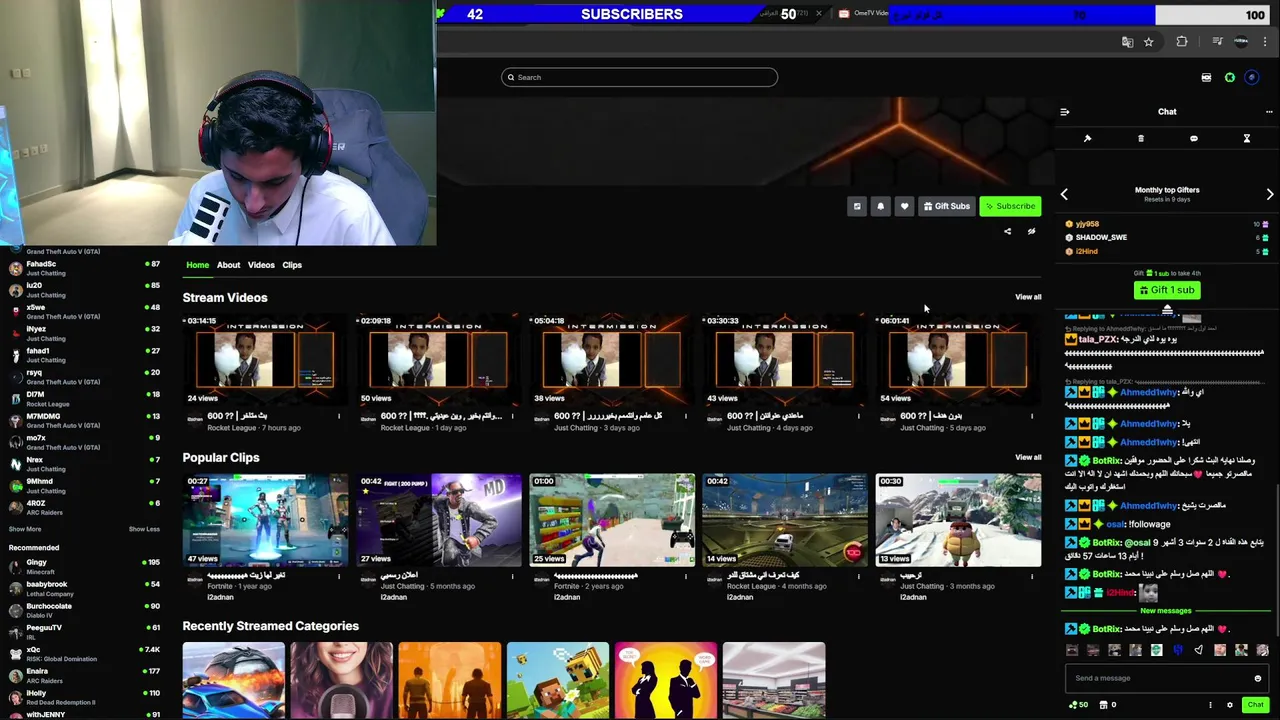Image resolution: width=1280 pixels, height=720 pixels.
Task: Switch to the Clips tab
Action: (292, 265)
